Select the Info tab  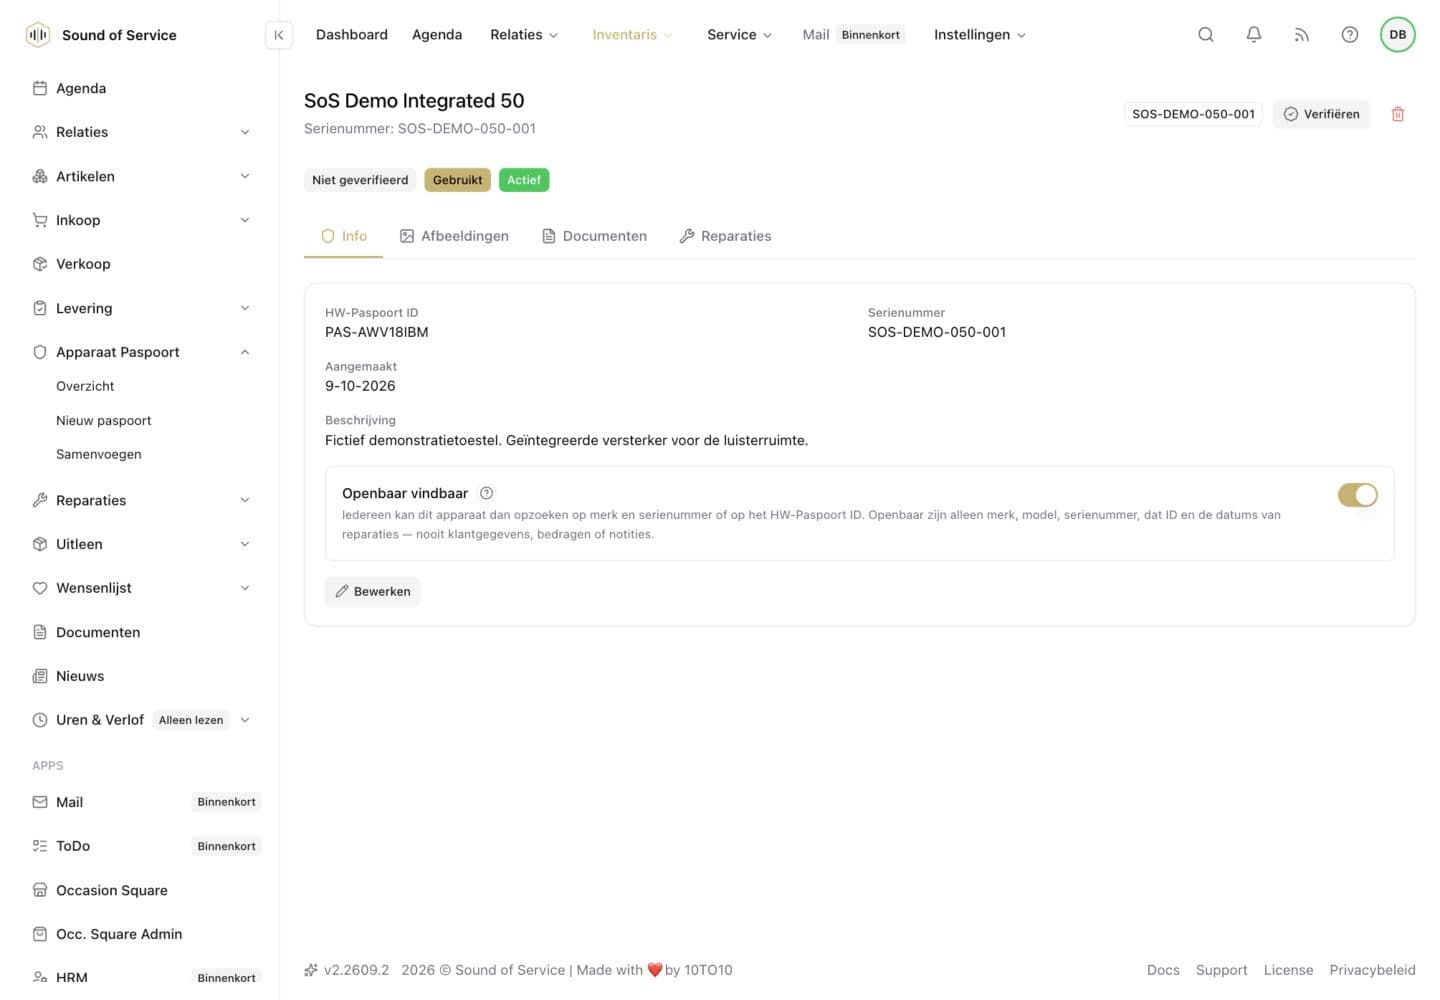(x=343, y=236)
